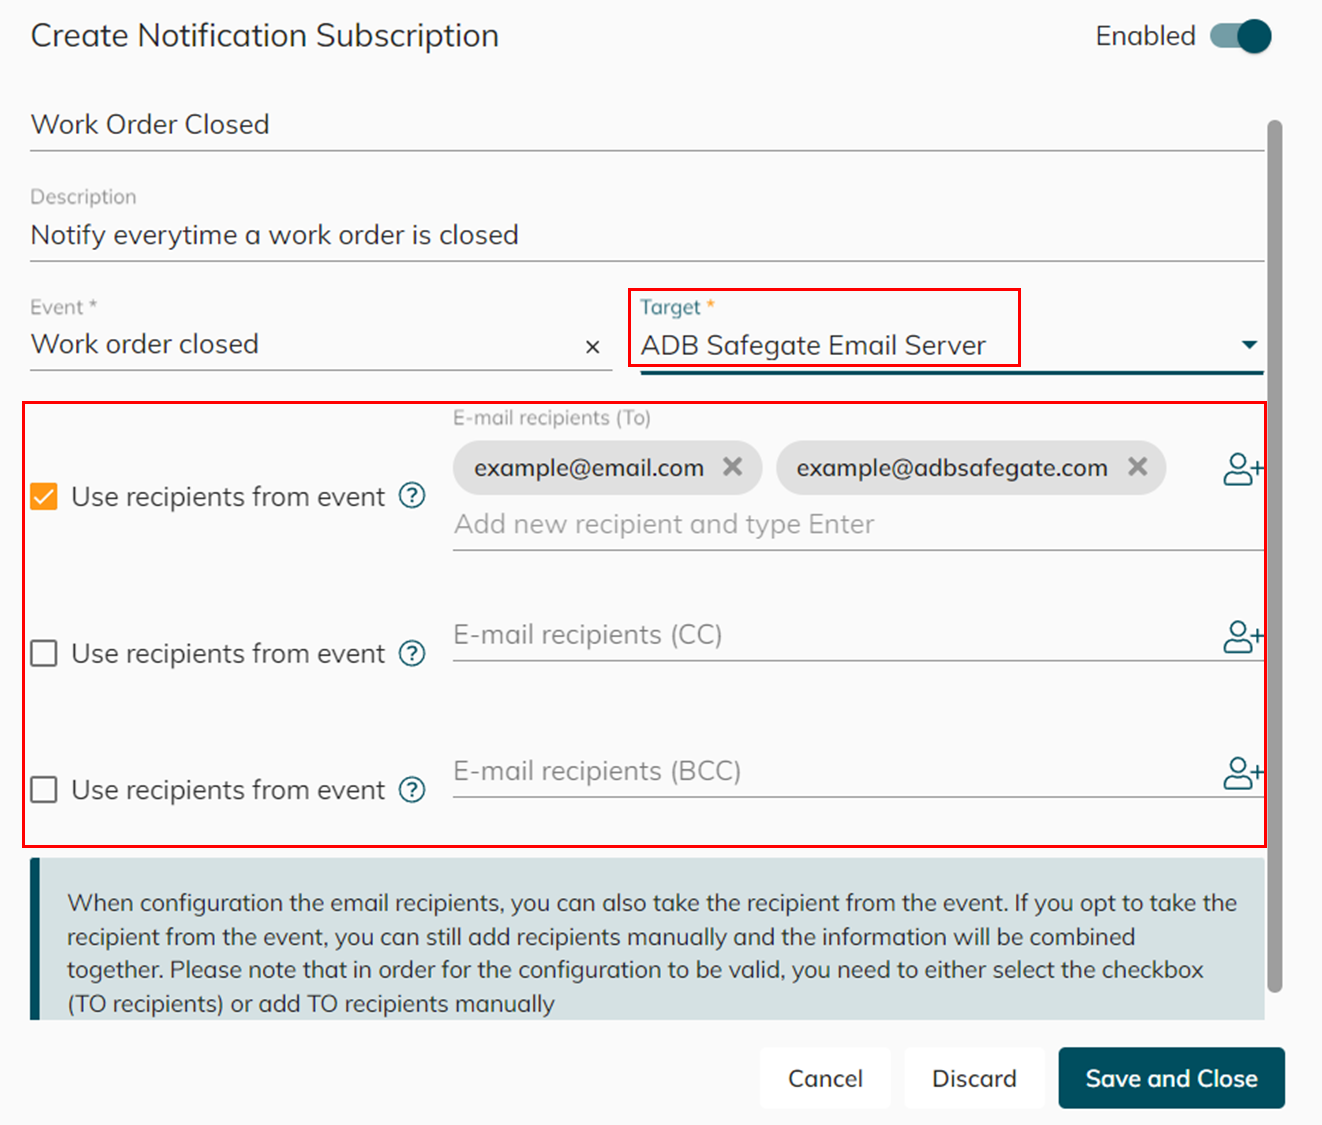
Task: Remove example@adbsafegate.com recipient chip
Action: (x=1137, y=467)
